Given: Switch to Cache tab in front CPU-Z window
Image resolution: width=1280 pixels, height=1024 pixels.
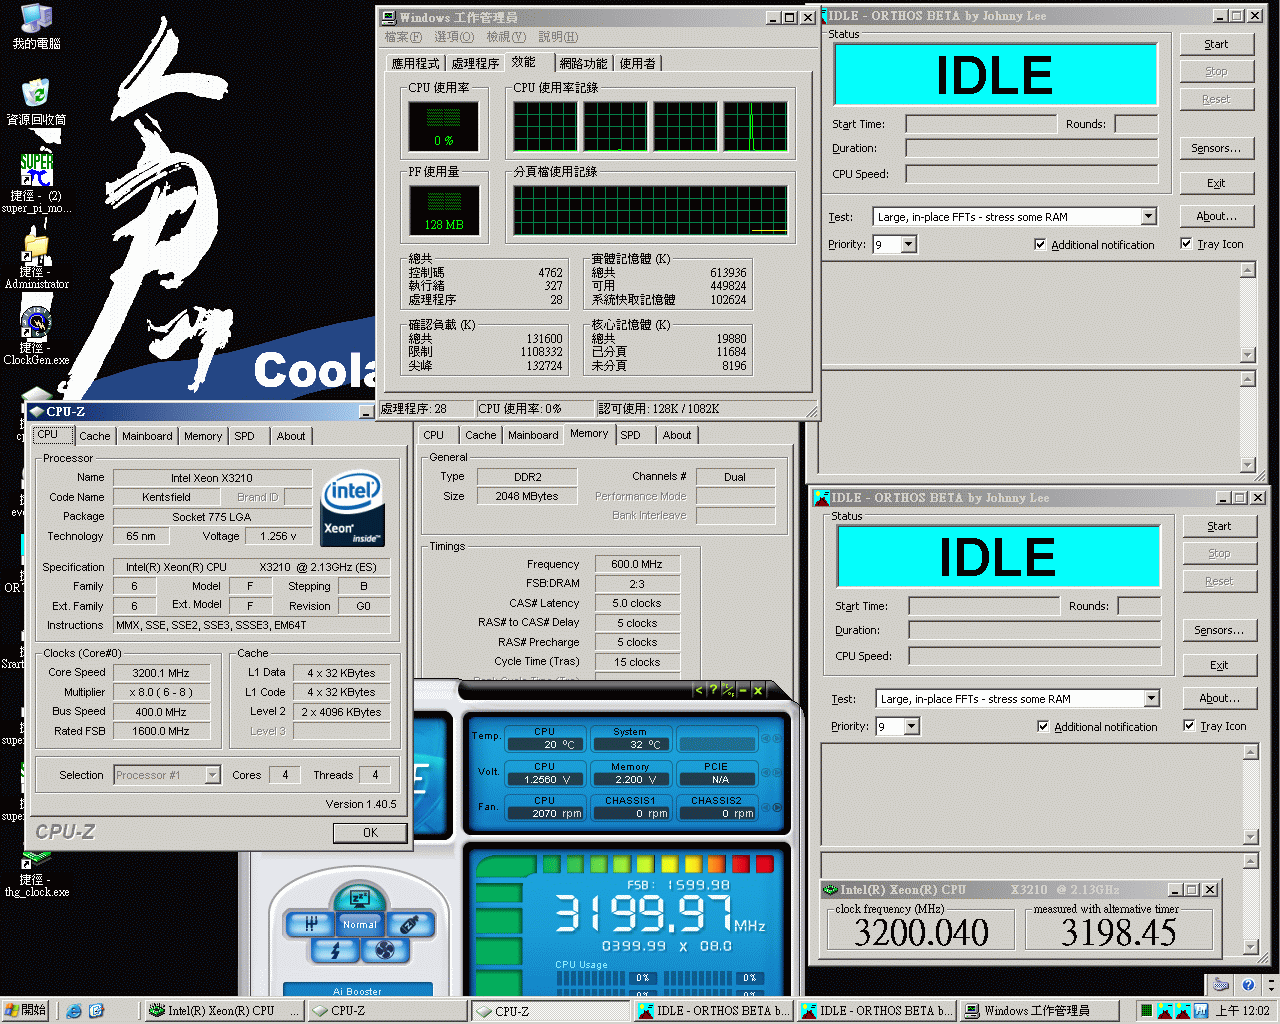Looking at the screenshot, I should [x=95, y=436].
